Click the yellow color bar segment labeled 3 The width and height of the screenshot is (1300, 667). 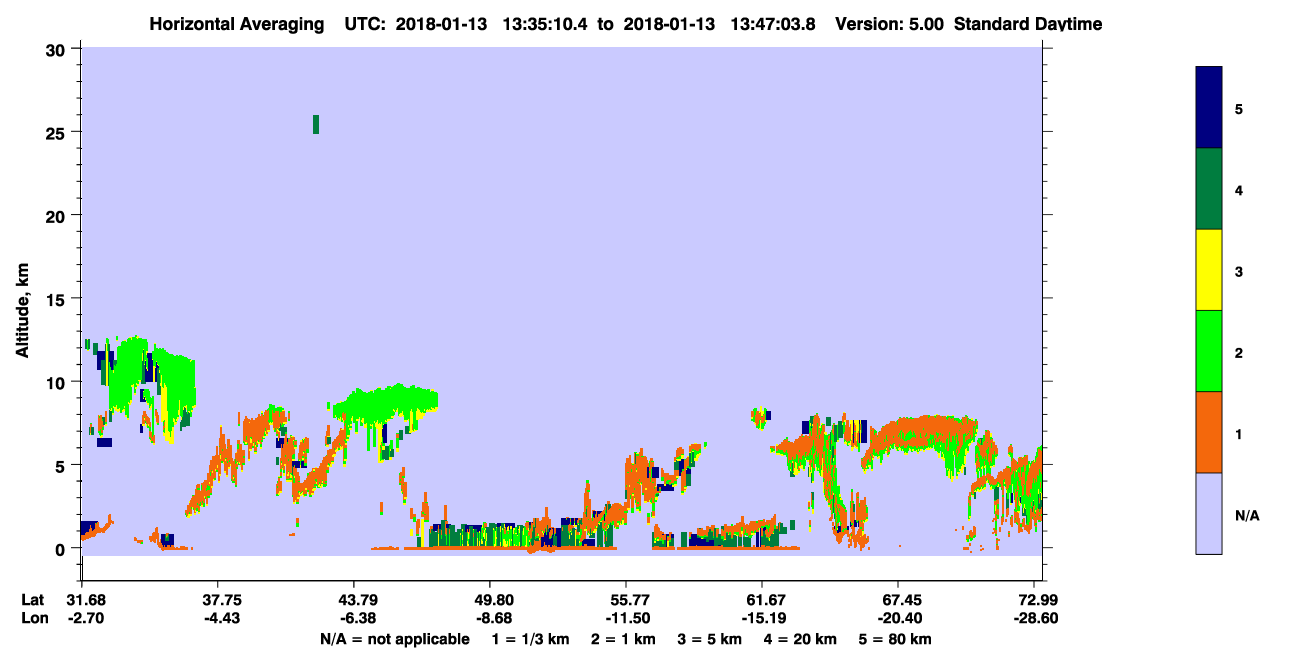coord(1209,270)
